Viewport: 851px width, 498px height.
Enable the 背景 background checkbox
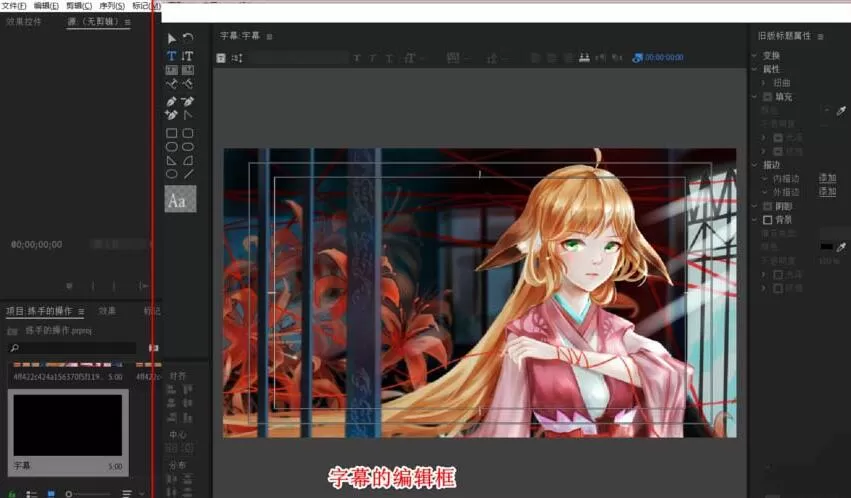coord(767,220)
